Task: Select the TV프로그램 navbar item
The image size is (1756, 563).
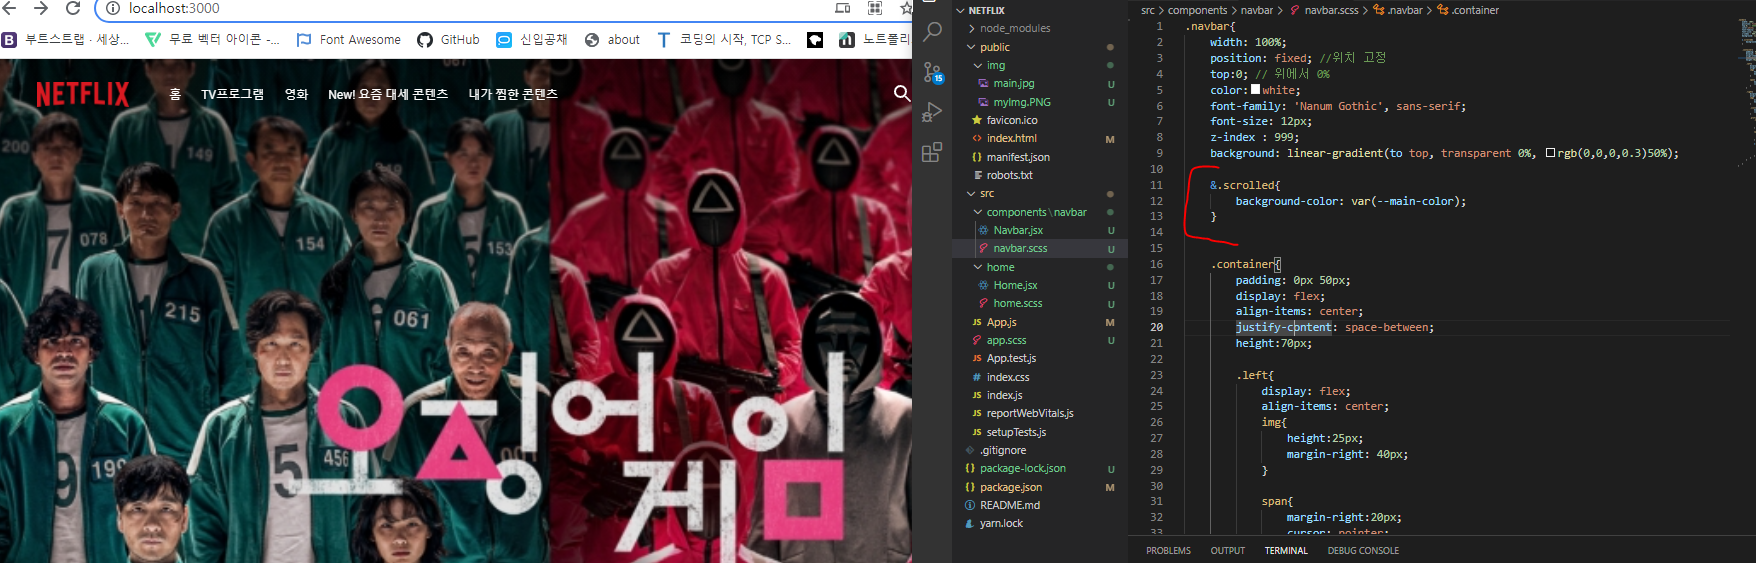Action: point(233,94)
